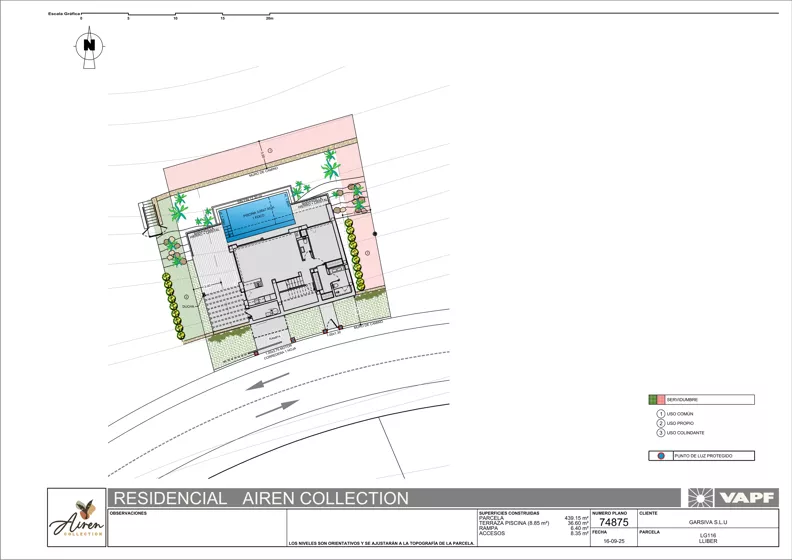Click the interior staircase inside the house
The height and width of the screenshot is (560, 792).
296,286
